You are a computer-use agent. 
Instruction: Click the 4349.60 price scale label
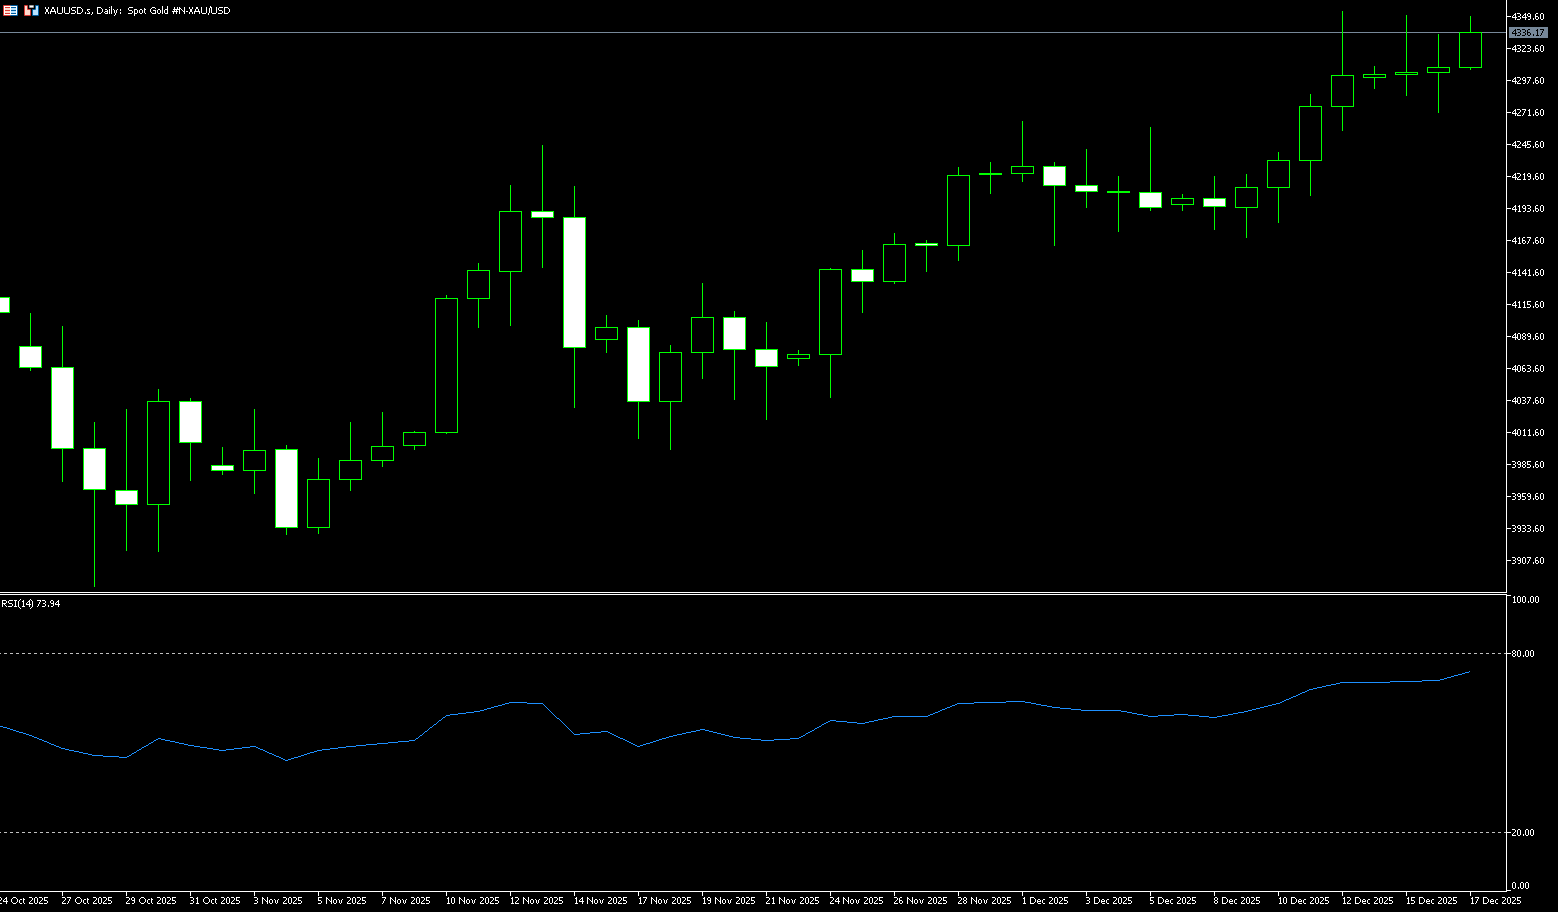[1528, 17]
